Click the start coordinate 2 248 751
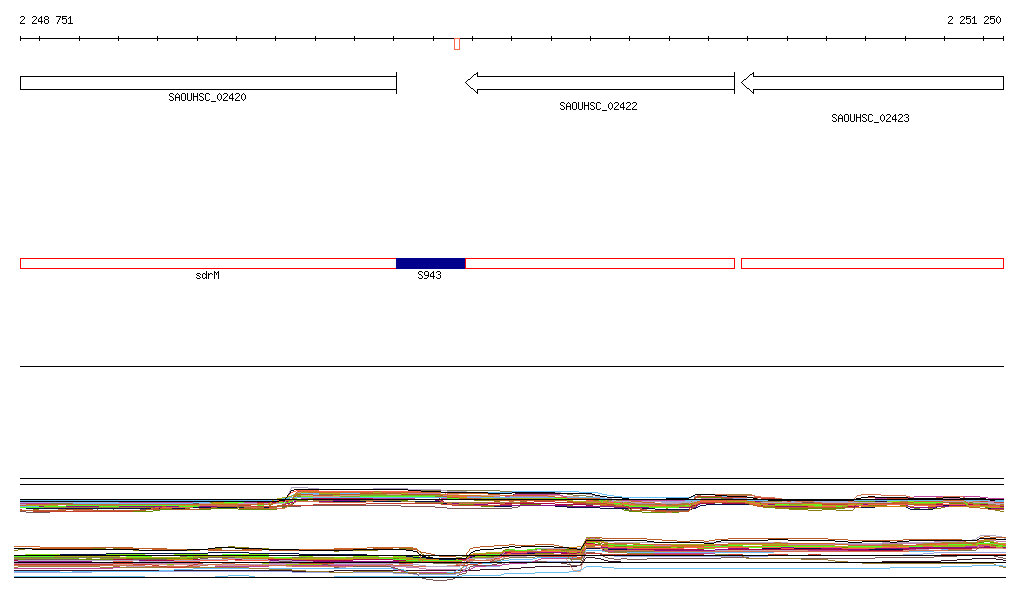This screenshot has height=611, width=1024. coord(46,20)
